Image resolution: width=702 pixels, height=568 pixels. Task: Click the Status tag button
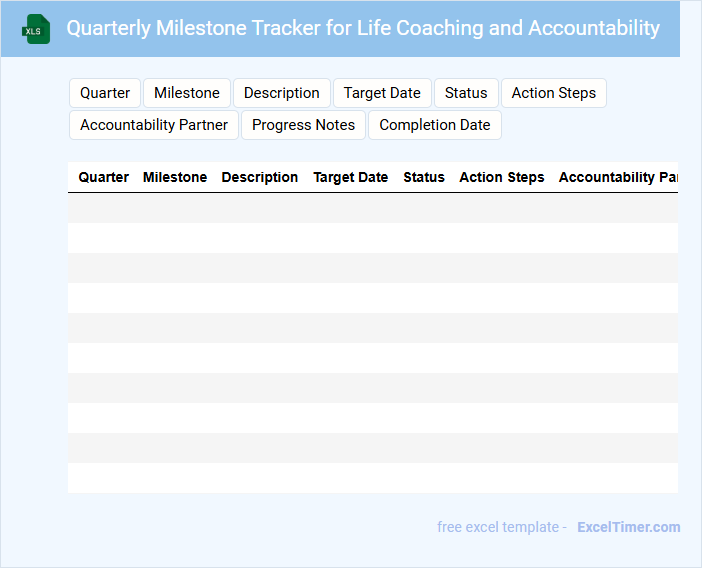pos(466,93)
